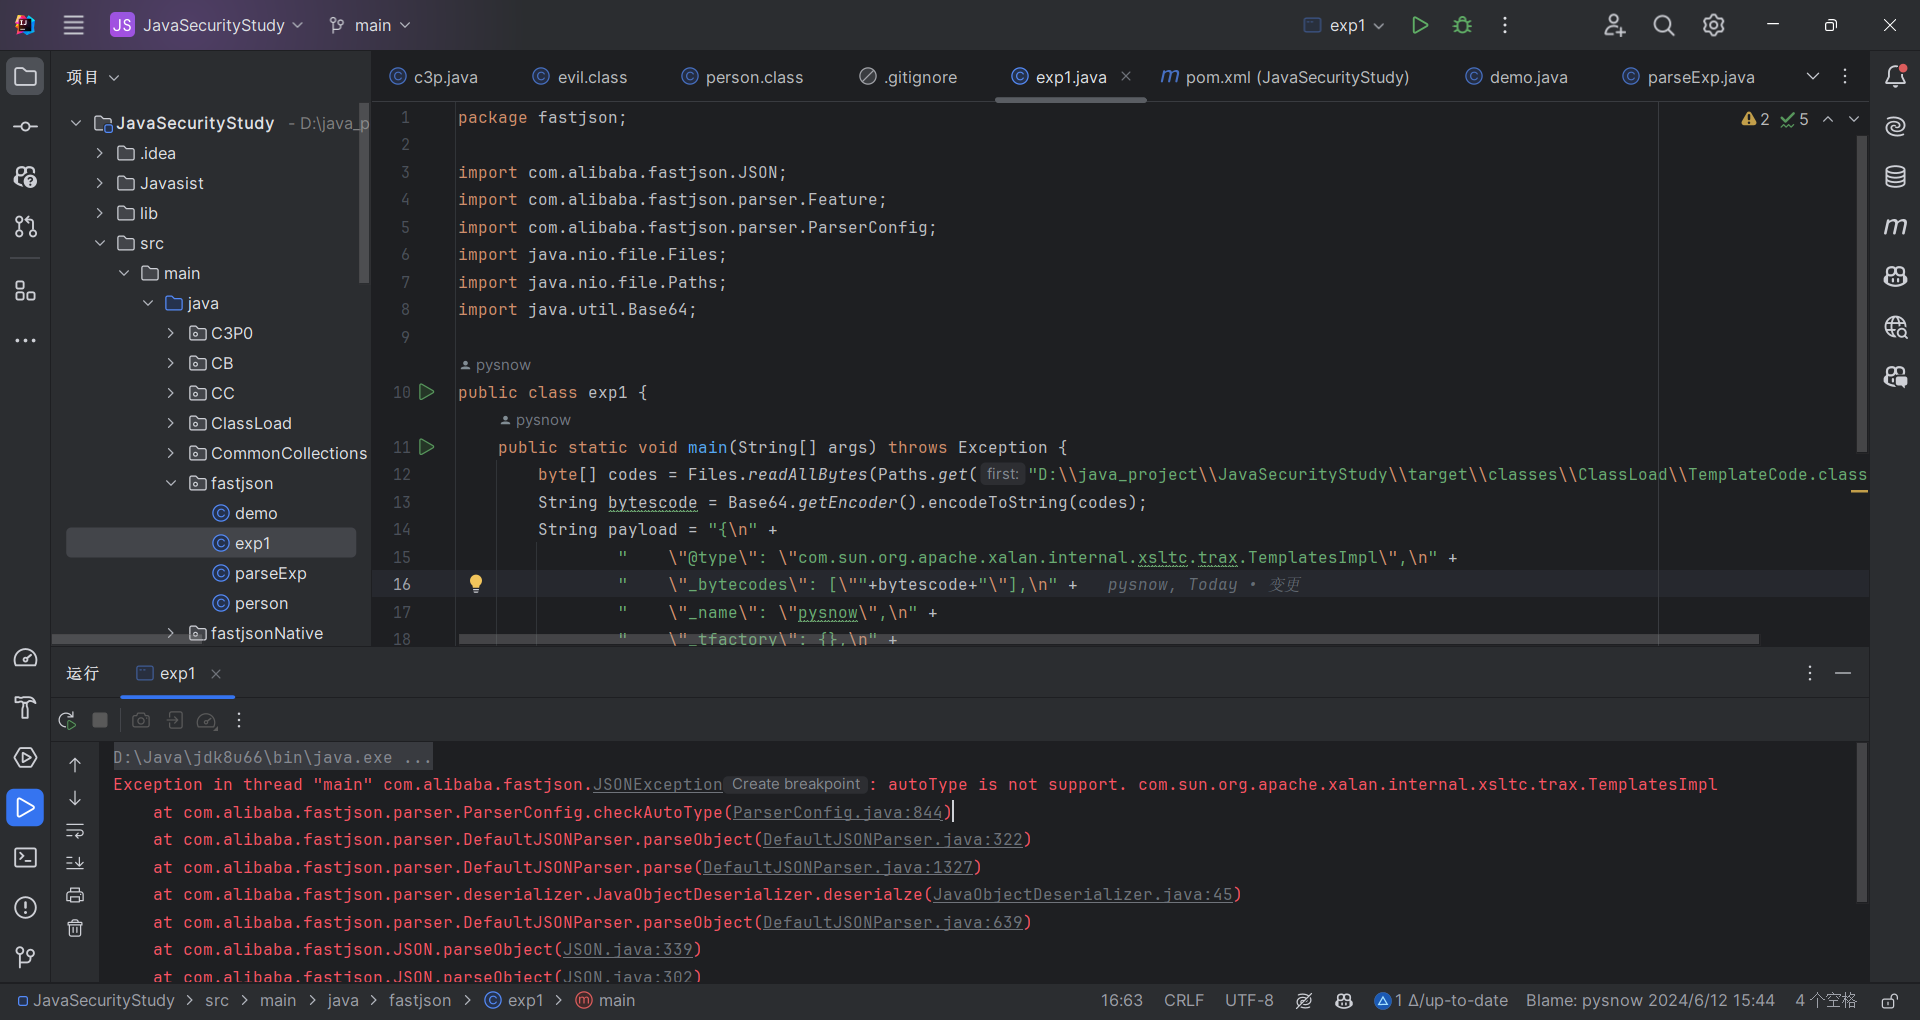Open ParserConfig.java:844 stack link
The image size is (1920, 1020).
tap(838, 812)
